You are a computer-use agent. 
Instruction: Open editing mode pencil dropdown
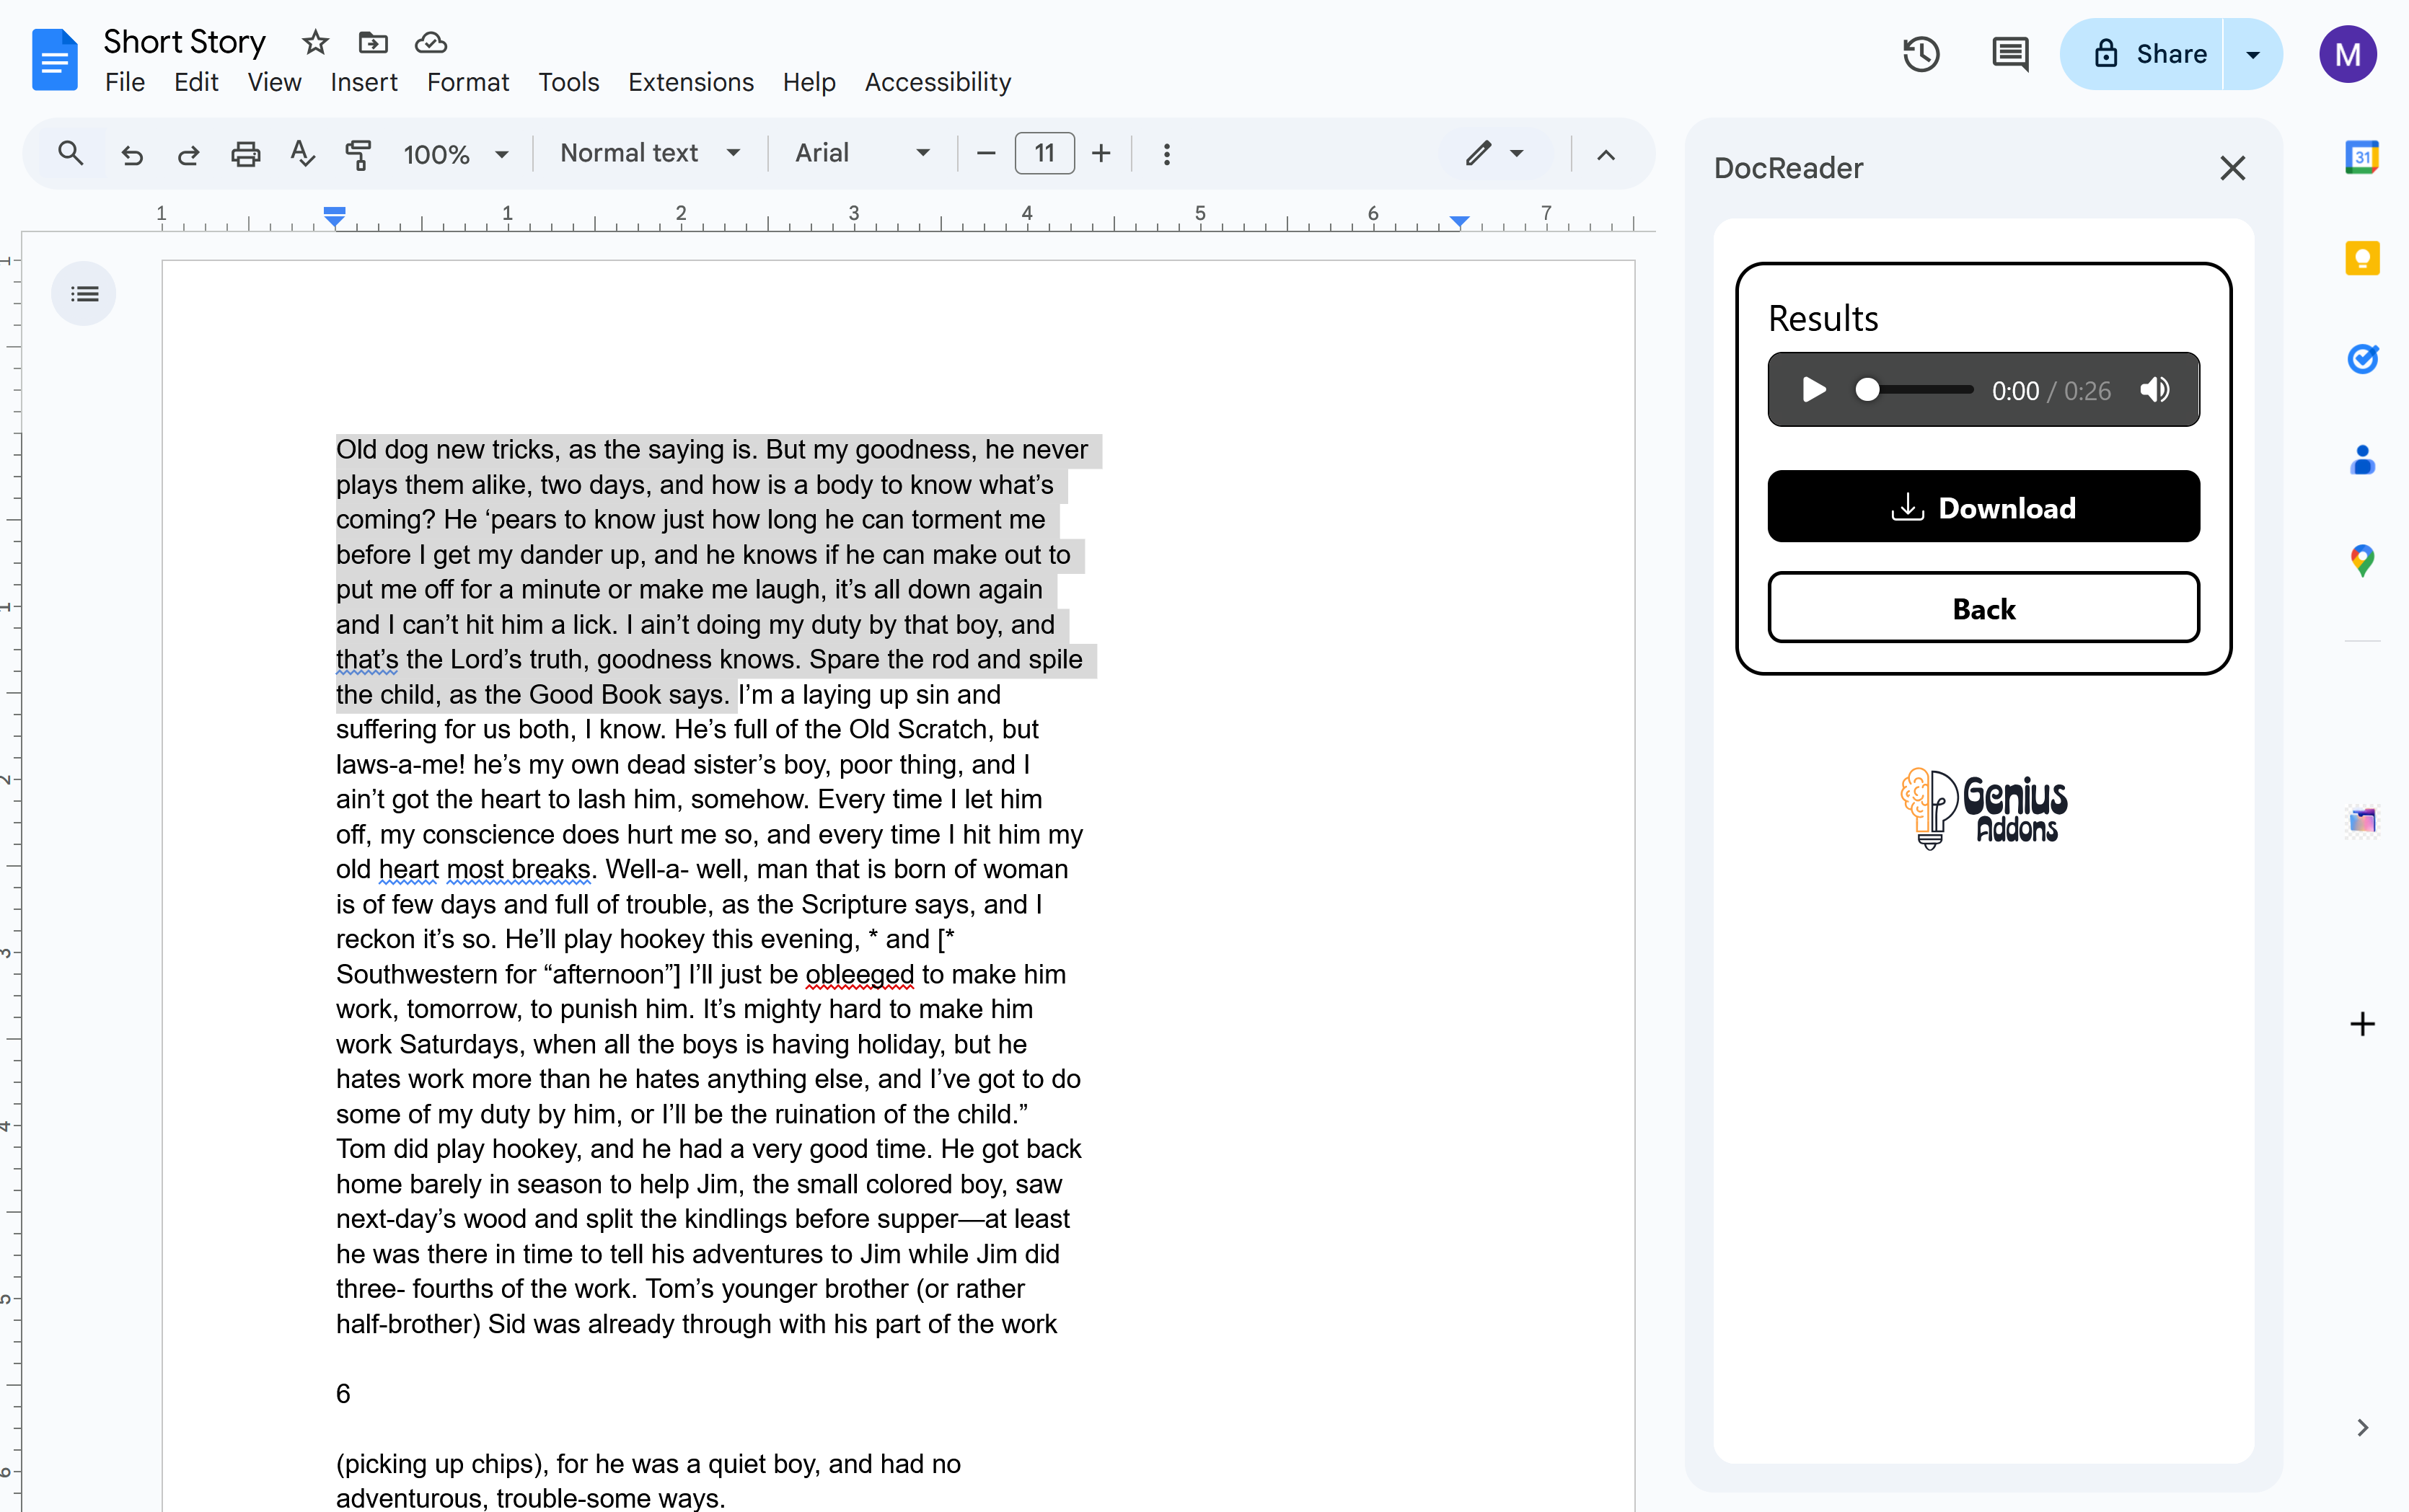coord(1495,153)
